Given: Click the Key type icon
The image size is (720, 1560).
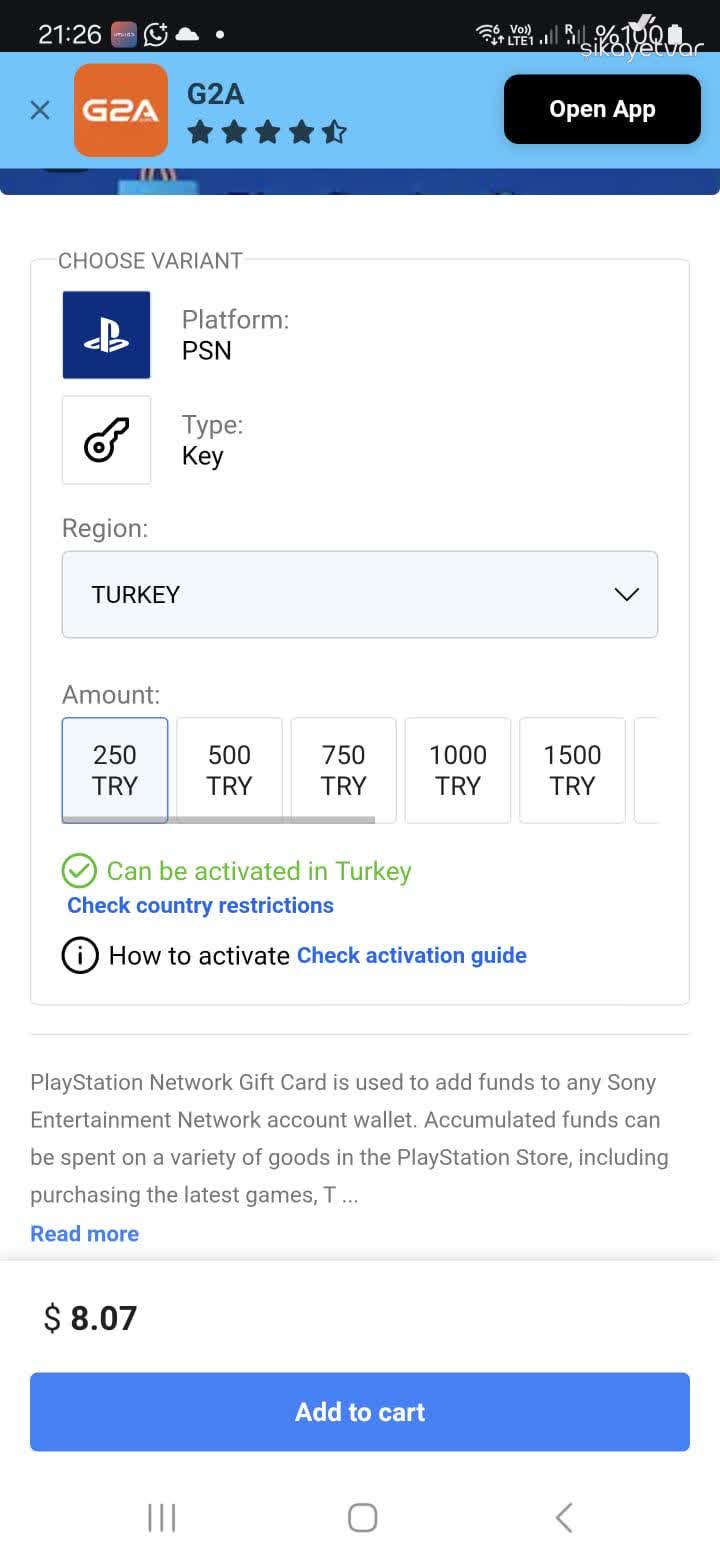Looking at the screenshot, I should pyautogui.click(x=106, y=440).
